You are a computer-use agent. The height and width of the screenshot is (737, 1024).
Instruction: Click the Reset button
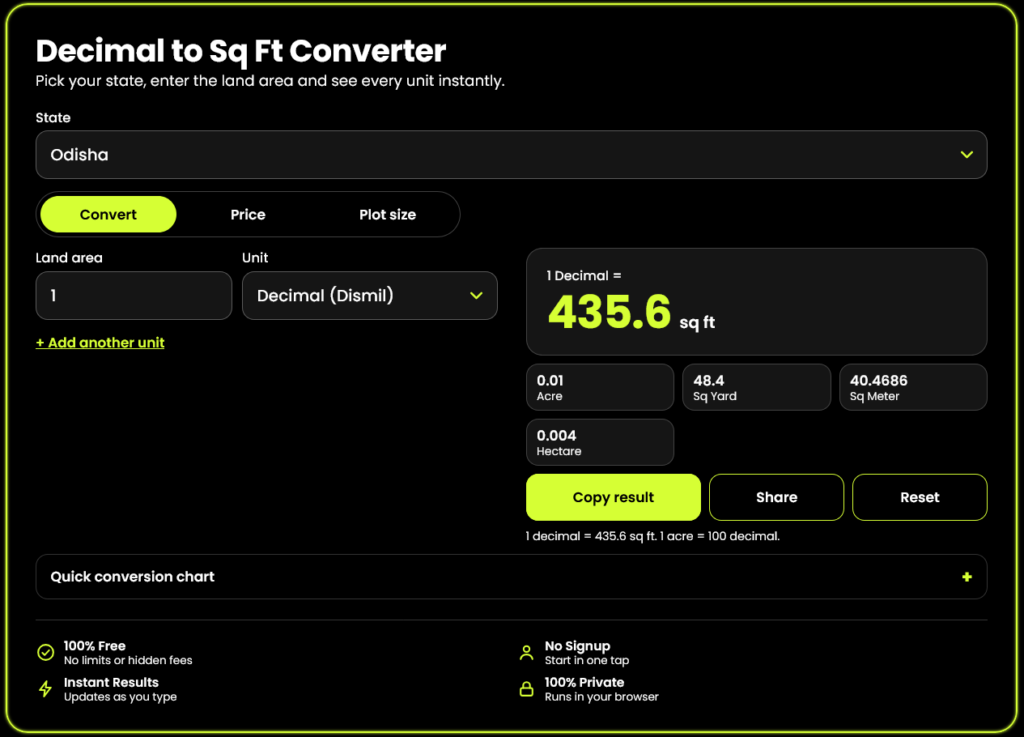(920, 497)
